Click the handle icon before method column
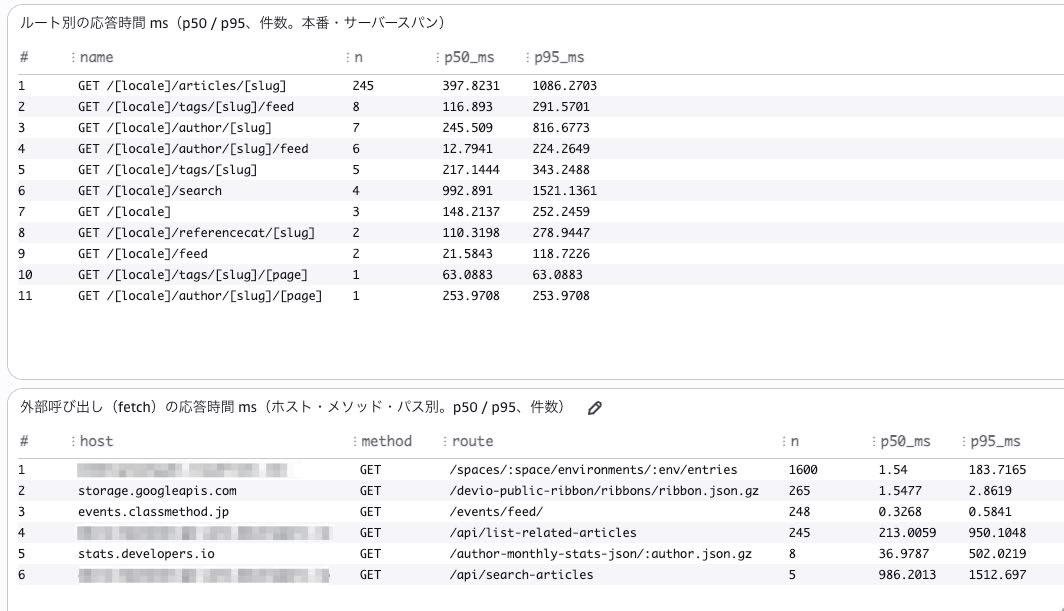Viewport: 1064px width, 611px height. (x=355, y=441)
